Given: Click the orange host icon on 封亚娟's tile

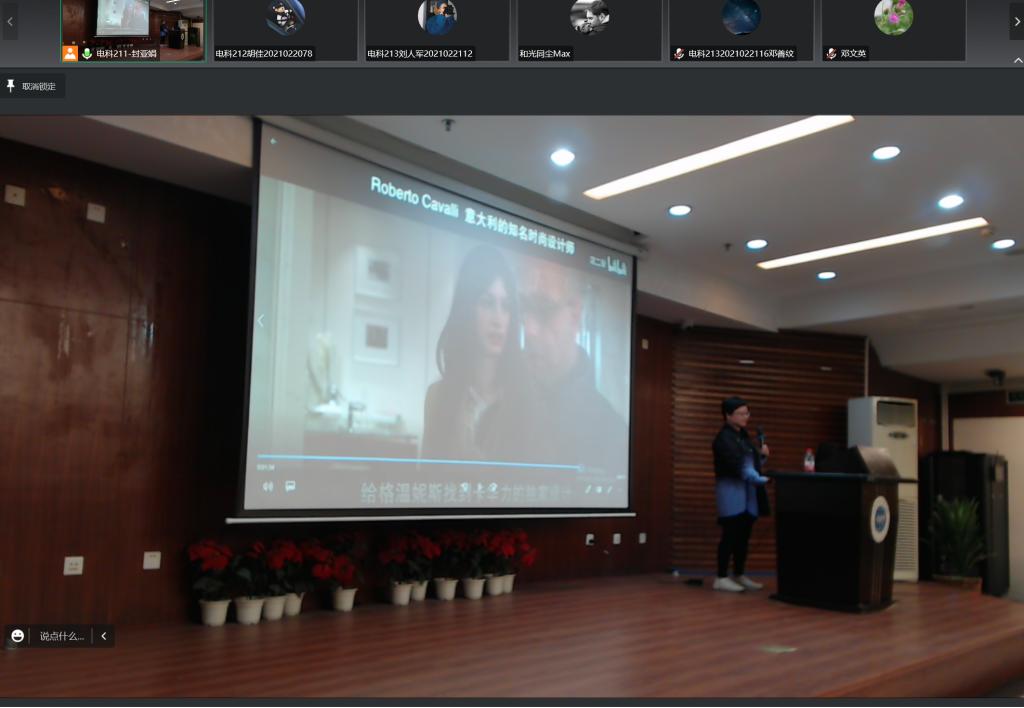Looking at the screenshot, I should [x=70, y=53].
